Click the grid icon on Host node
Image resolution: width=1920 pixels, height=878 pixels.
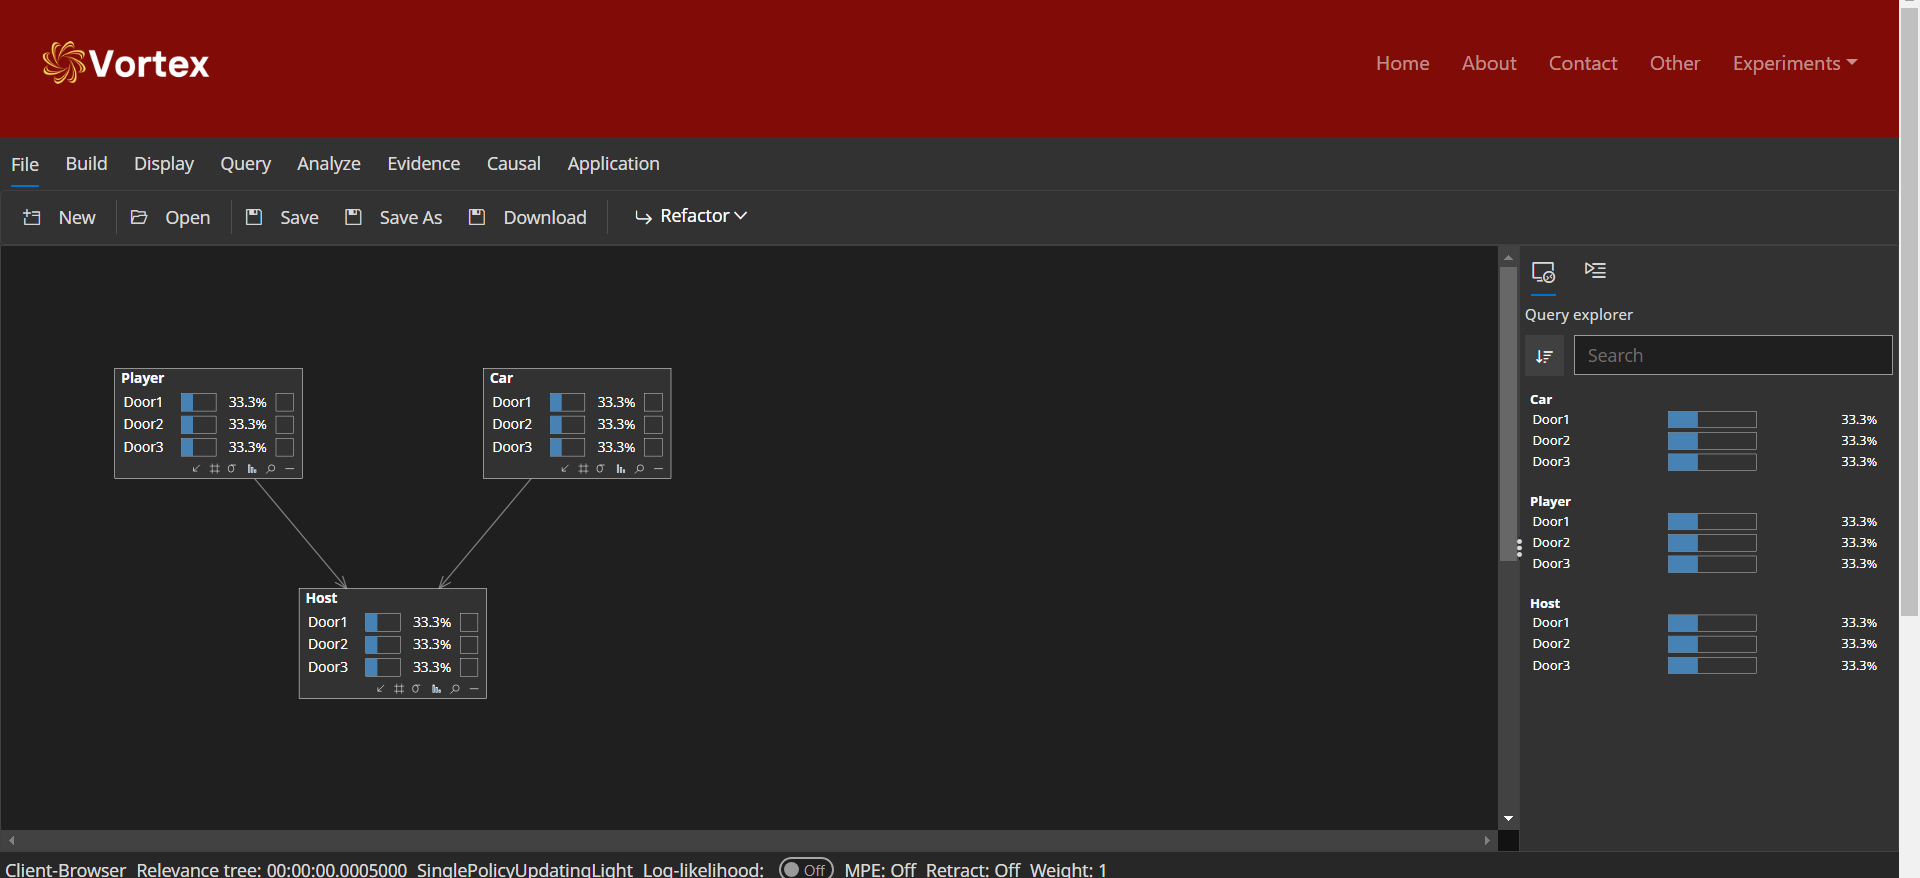[x=399, y=688]
